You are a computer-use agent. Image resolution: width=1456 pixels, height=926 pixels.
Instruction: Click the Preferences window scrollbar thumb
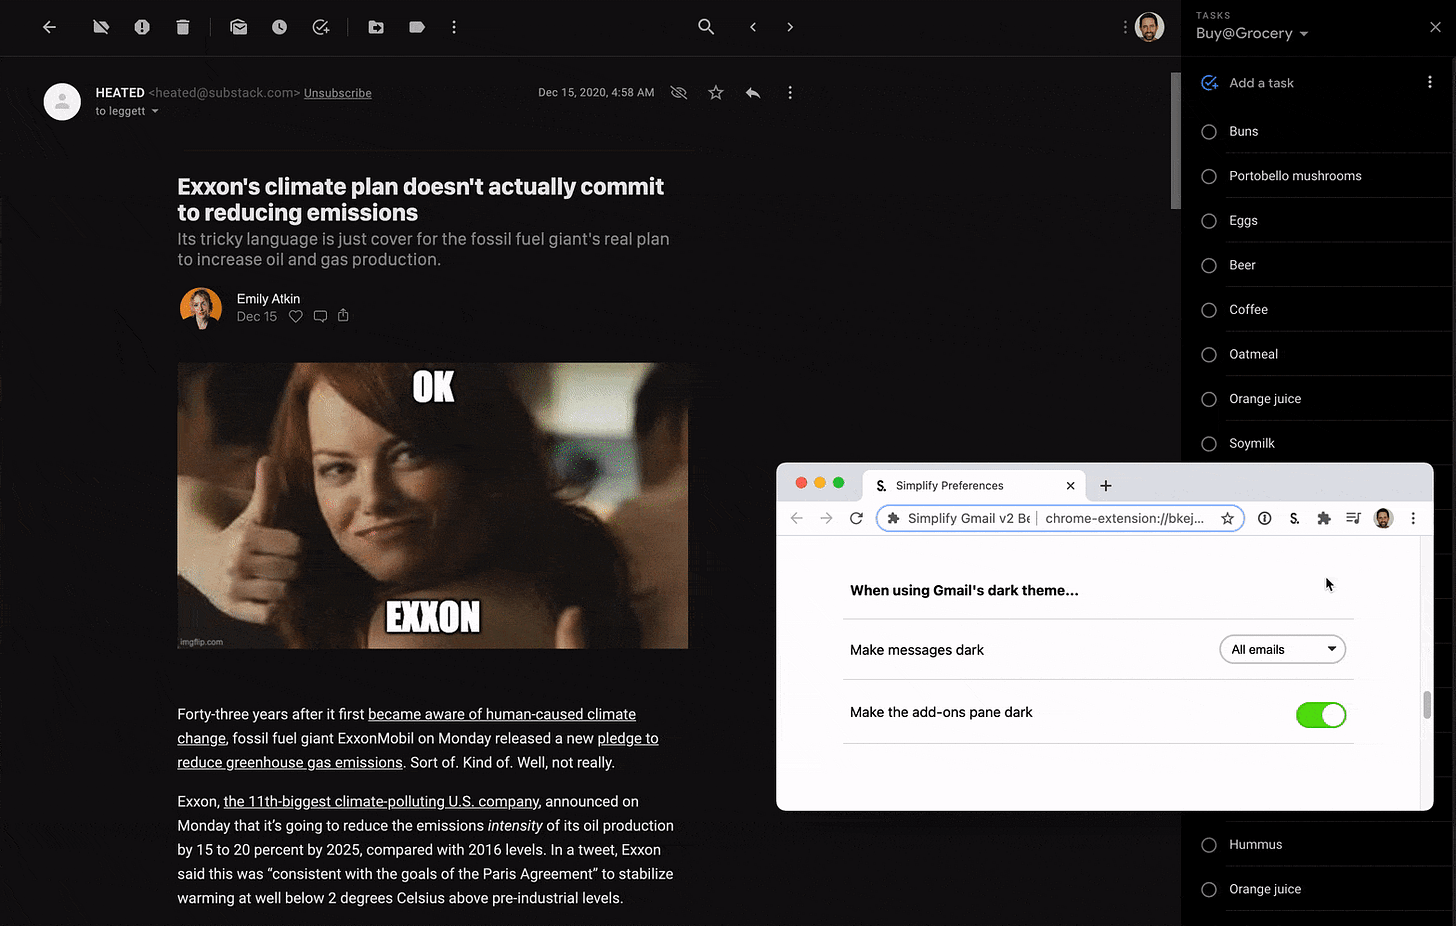point(1427,704)
